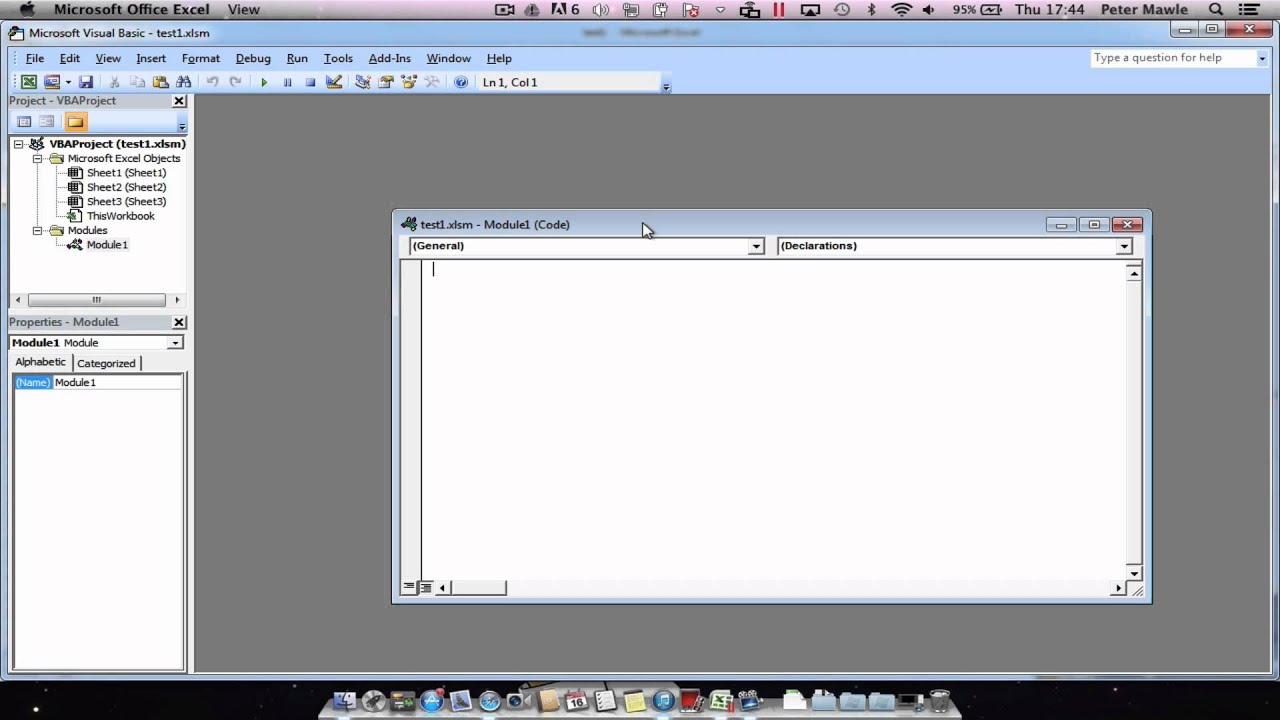
Task: Open the Add-Ins menu
Action: (390, 58)
